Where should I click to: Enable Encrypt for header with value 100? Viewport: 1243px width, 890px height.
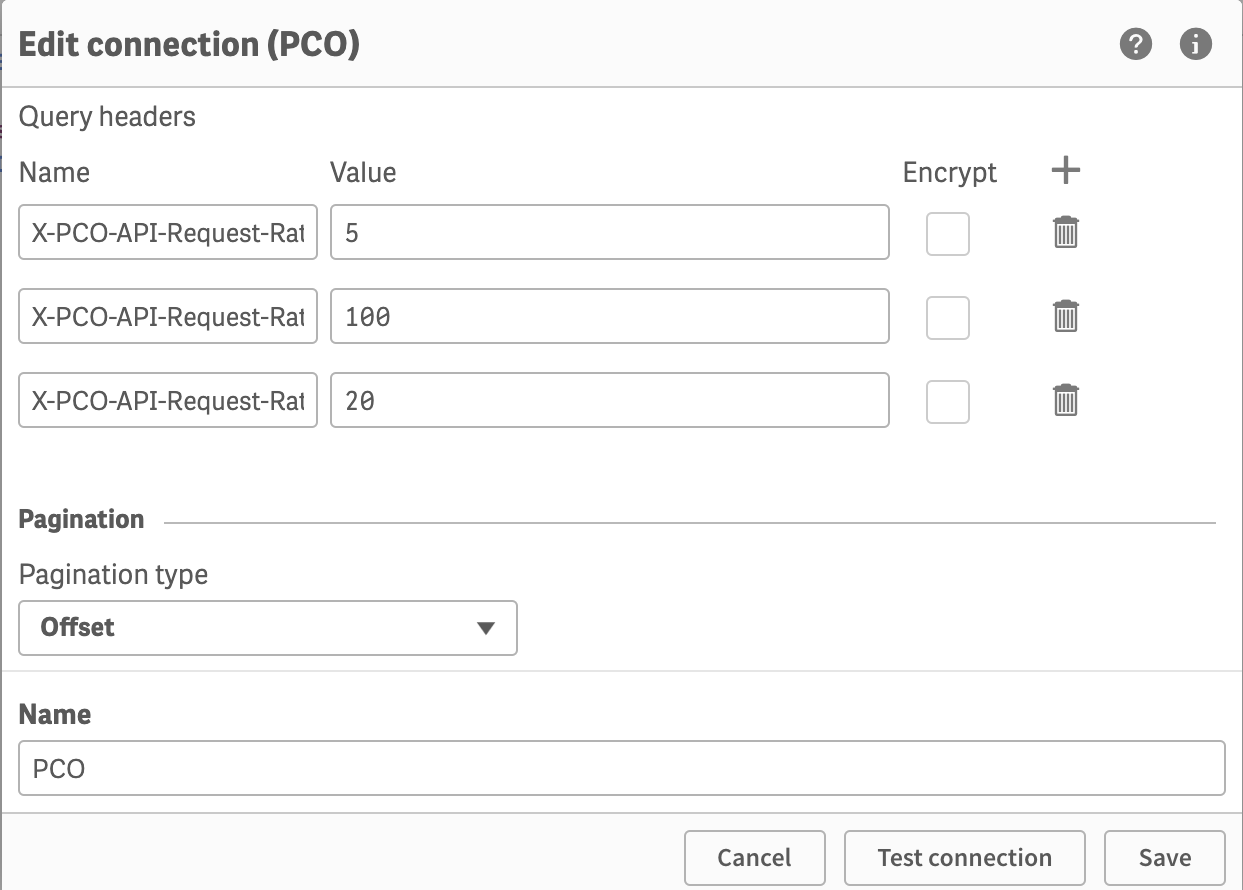coord(948,318)
